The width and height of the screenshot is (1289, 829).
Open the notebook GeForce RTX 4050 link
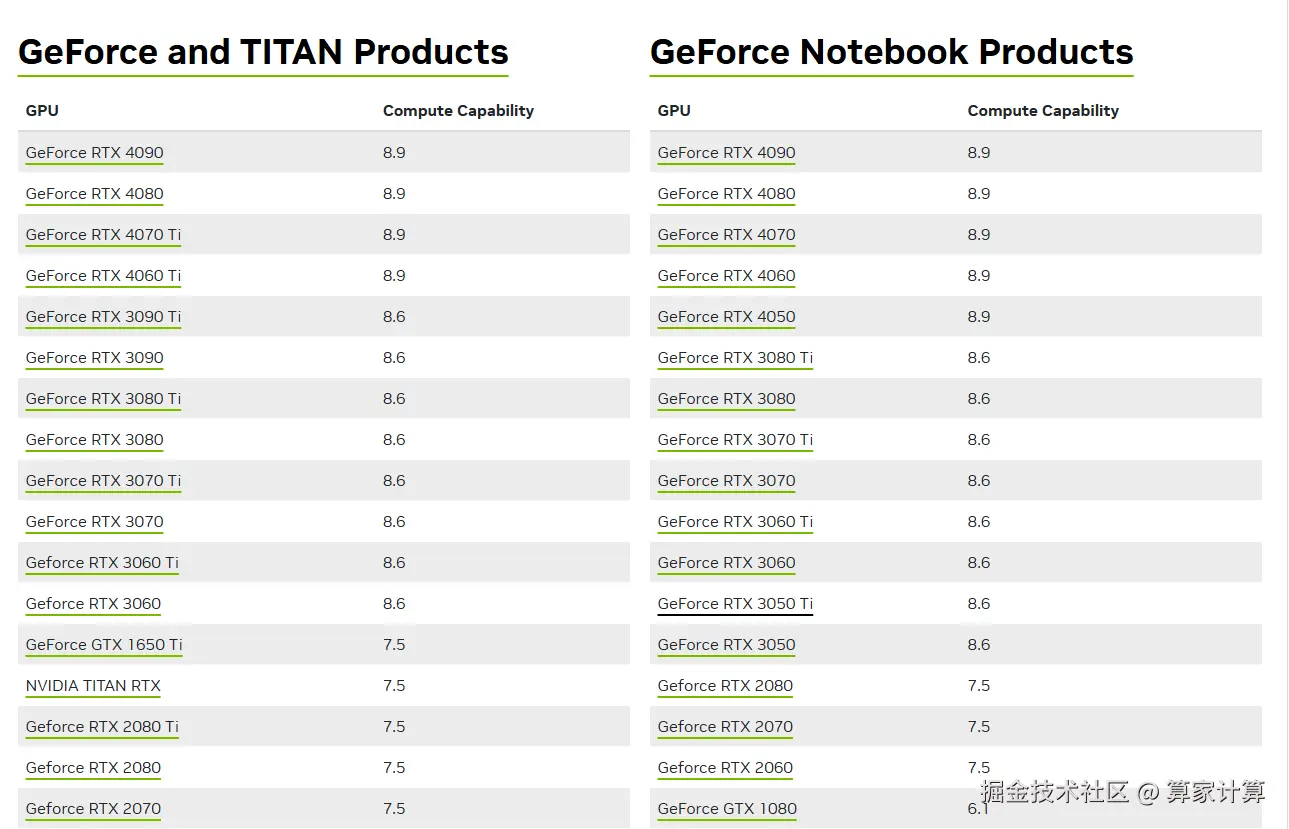coord(726,317)
